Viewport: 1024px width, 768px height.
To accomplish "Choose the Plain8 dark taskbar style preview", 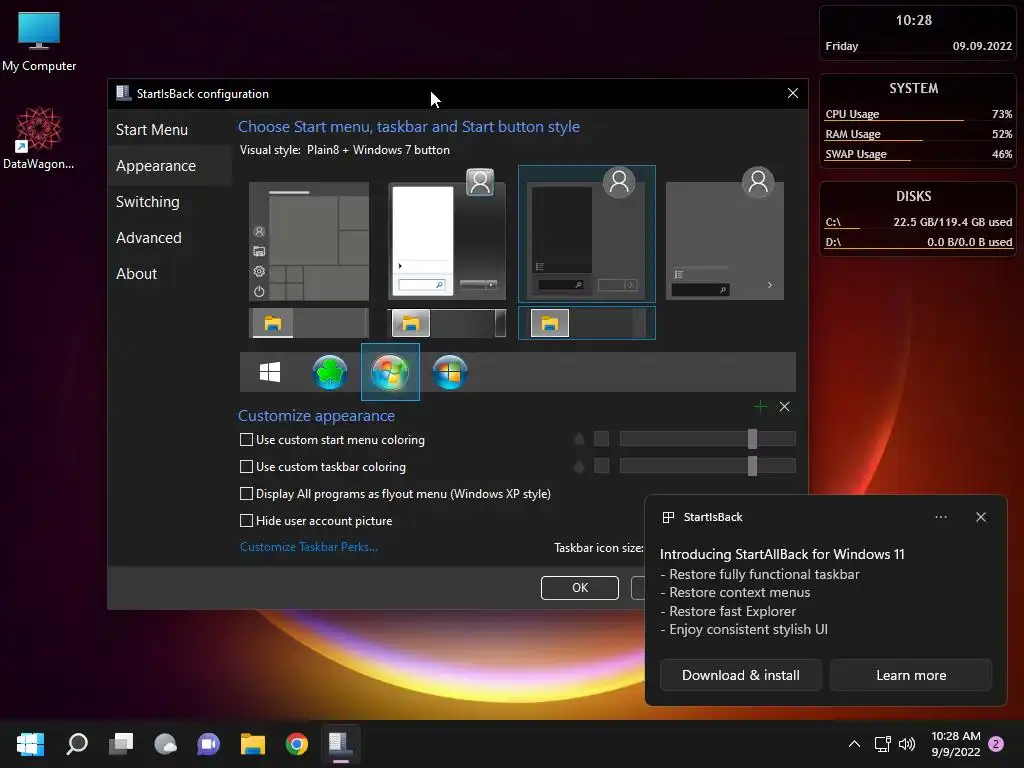I will coord(586,323).
